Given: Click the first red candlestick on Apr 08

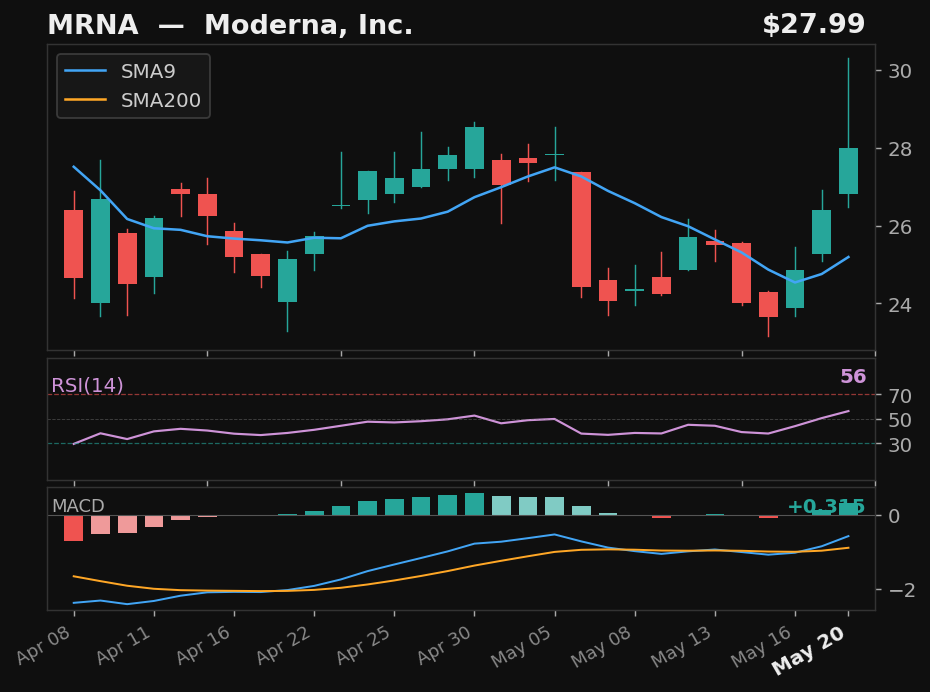Looking at the screenshot, I should (74, 244).
